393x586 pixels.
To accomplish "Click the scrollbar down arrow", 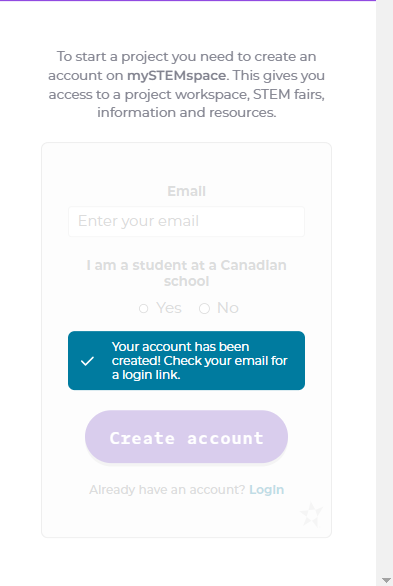I will pos(386,580).
